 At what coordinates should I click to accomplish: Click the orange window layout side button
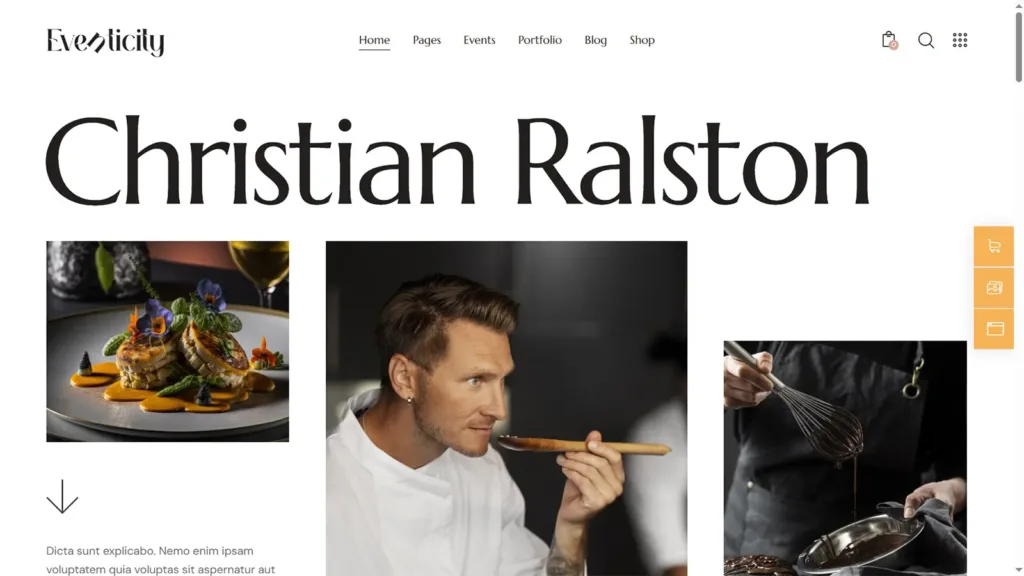993,328
